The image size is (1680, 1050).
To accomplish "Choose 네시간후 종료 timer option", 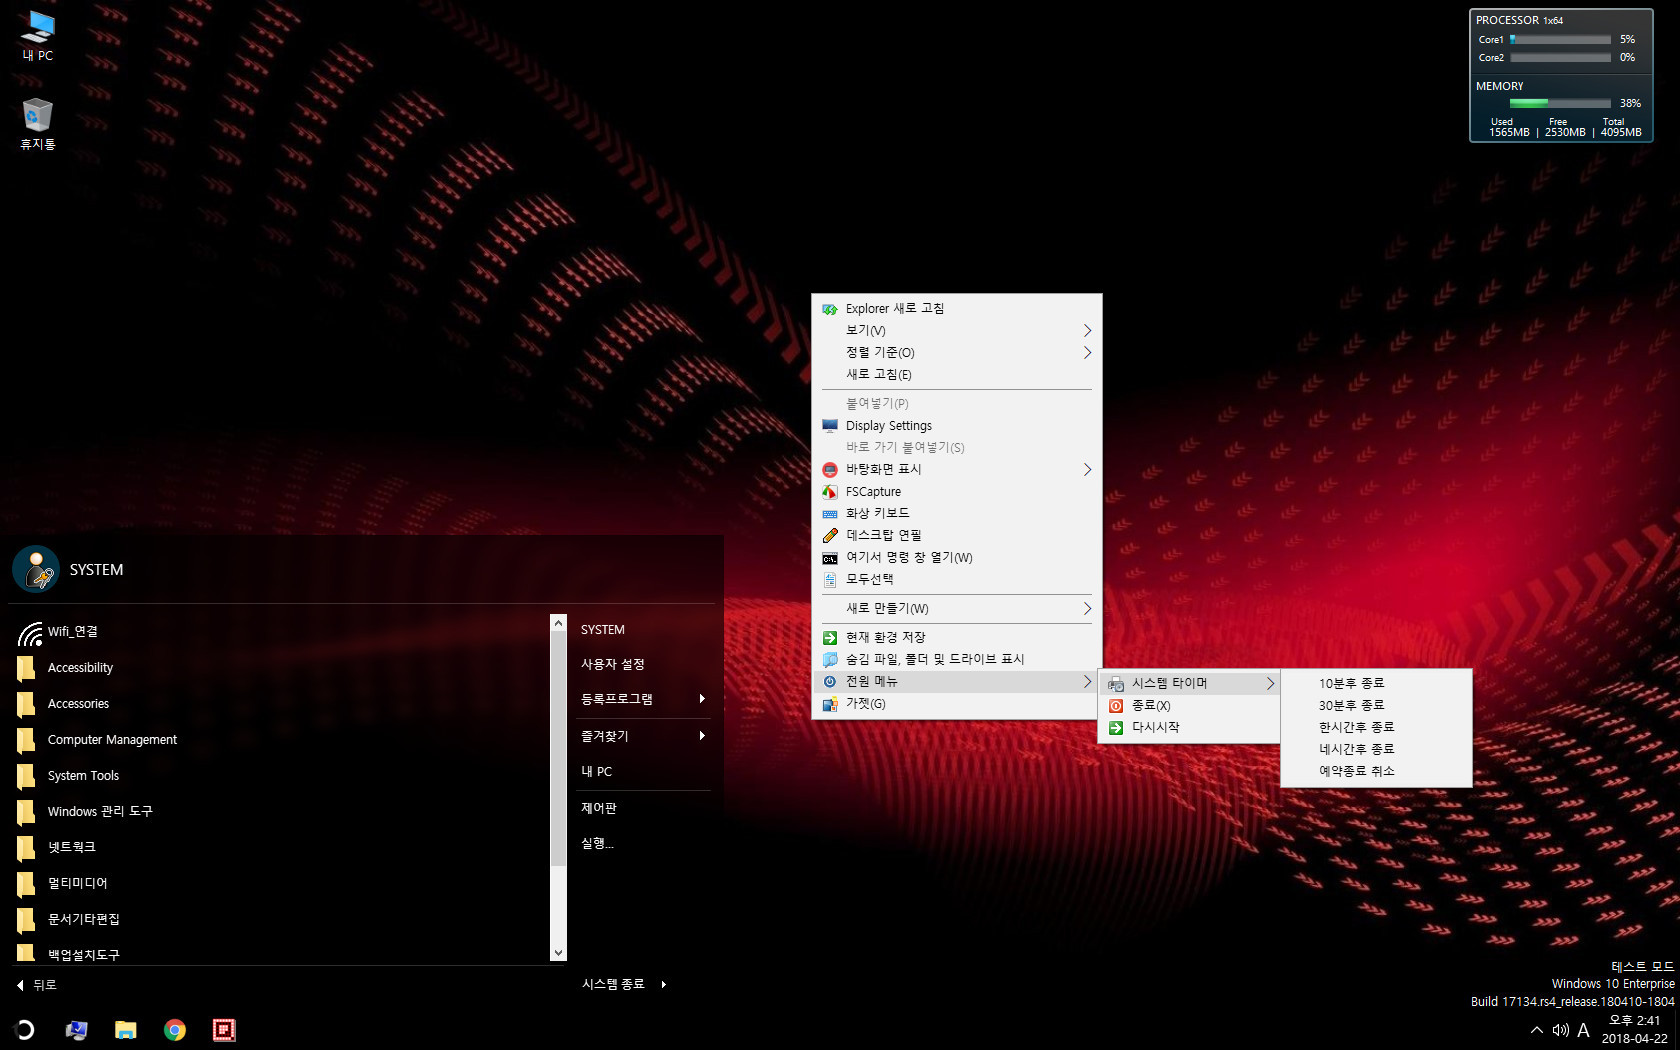I will (1376, 750).
